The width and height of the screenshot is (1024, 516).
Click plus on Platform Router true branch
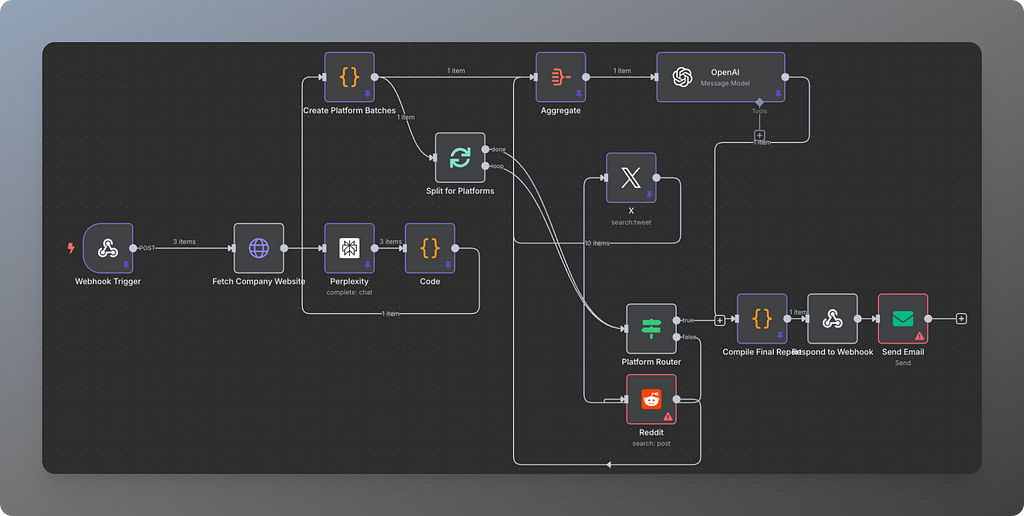(720, 320)
